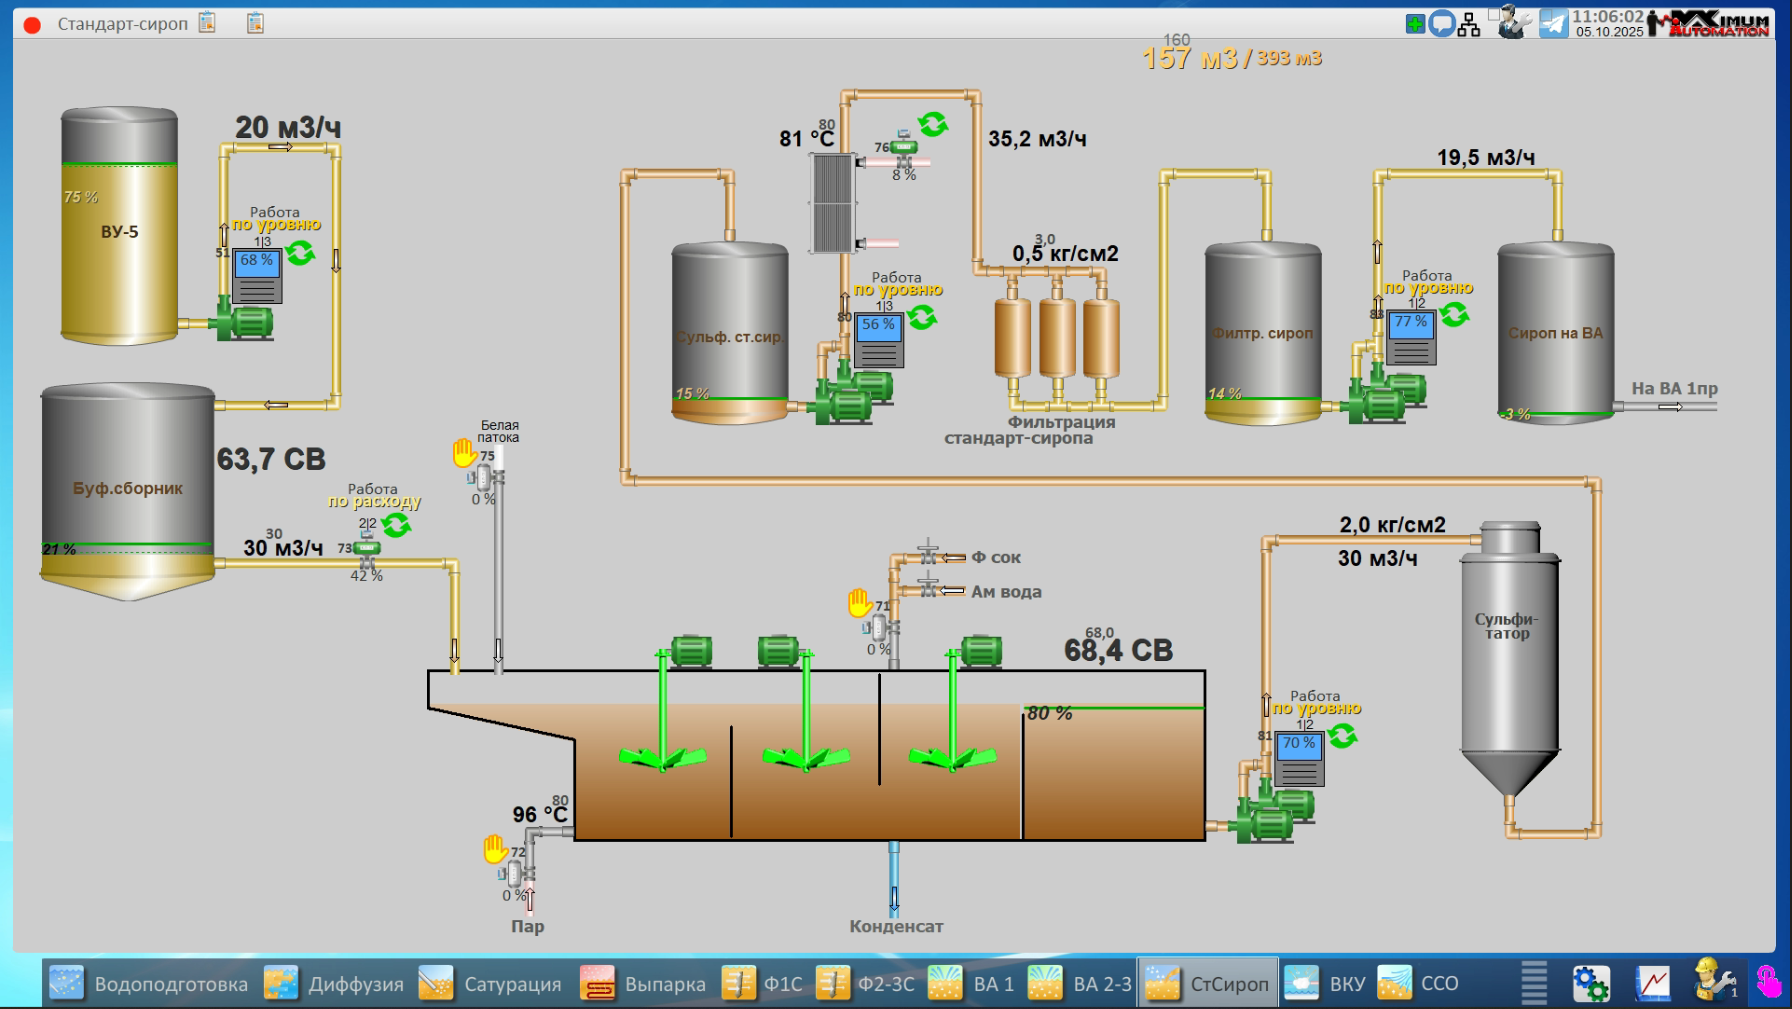This screenshot has height=1009, width=1792.
Task: Click the pink touch hand icon
Action: [x=1768, y=982]
